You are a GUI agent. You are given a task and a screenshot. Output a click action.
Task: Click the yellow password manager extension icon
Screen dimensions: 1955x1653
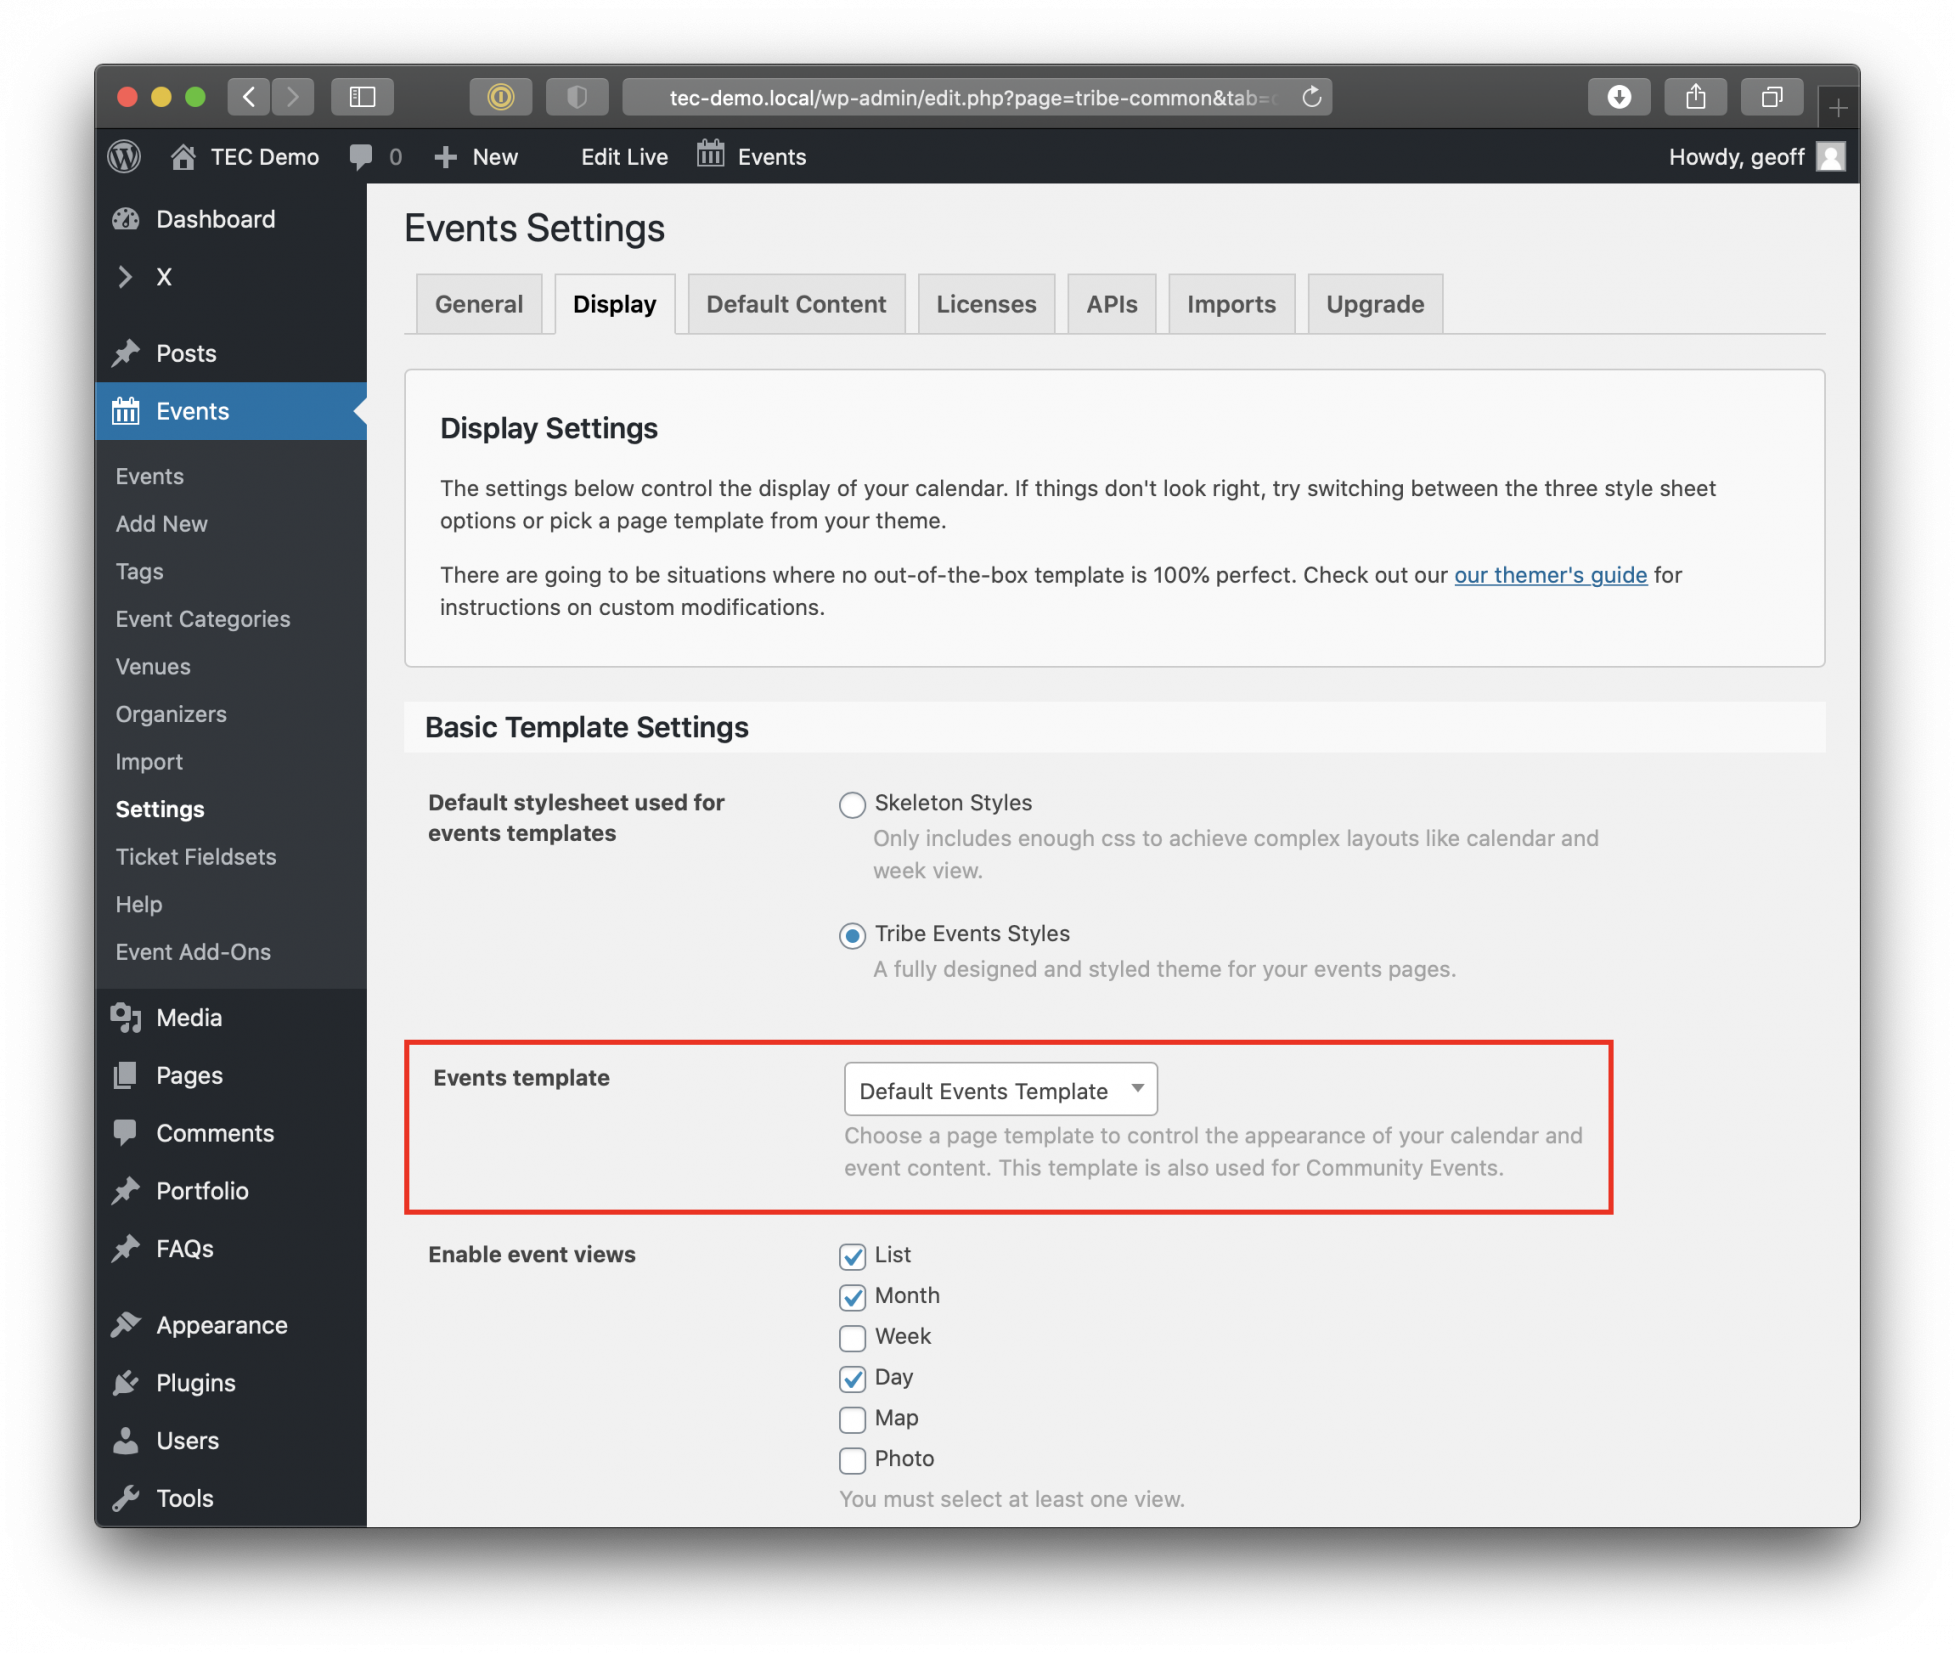pyautogui.click(x=500, y=97)
